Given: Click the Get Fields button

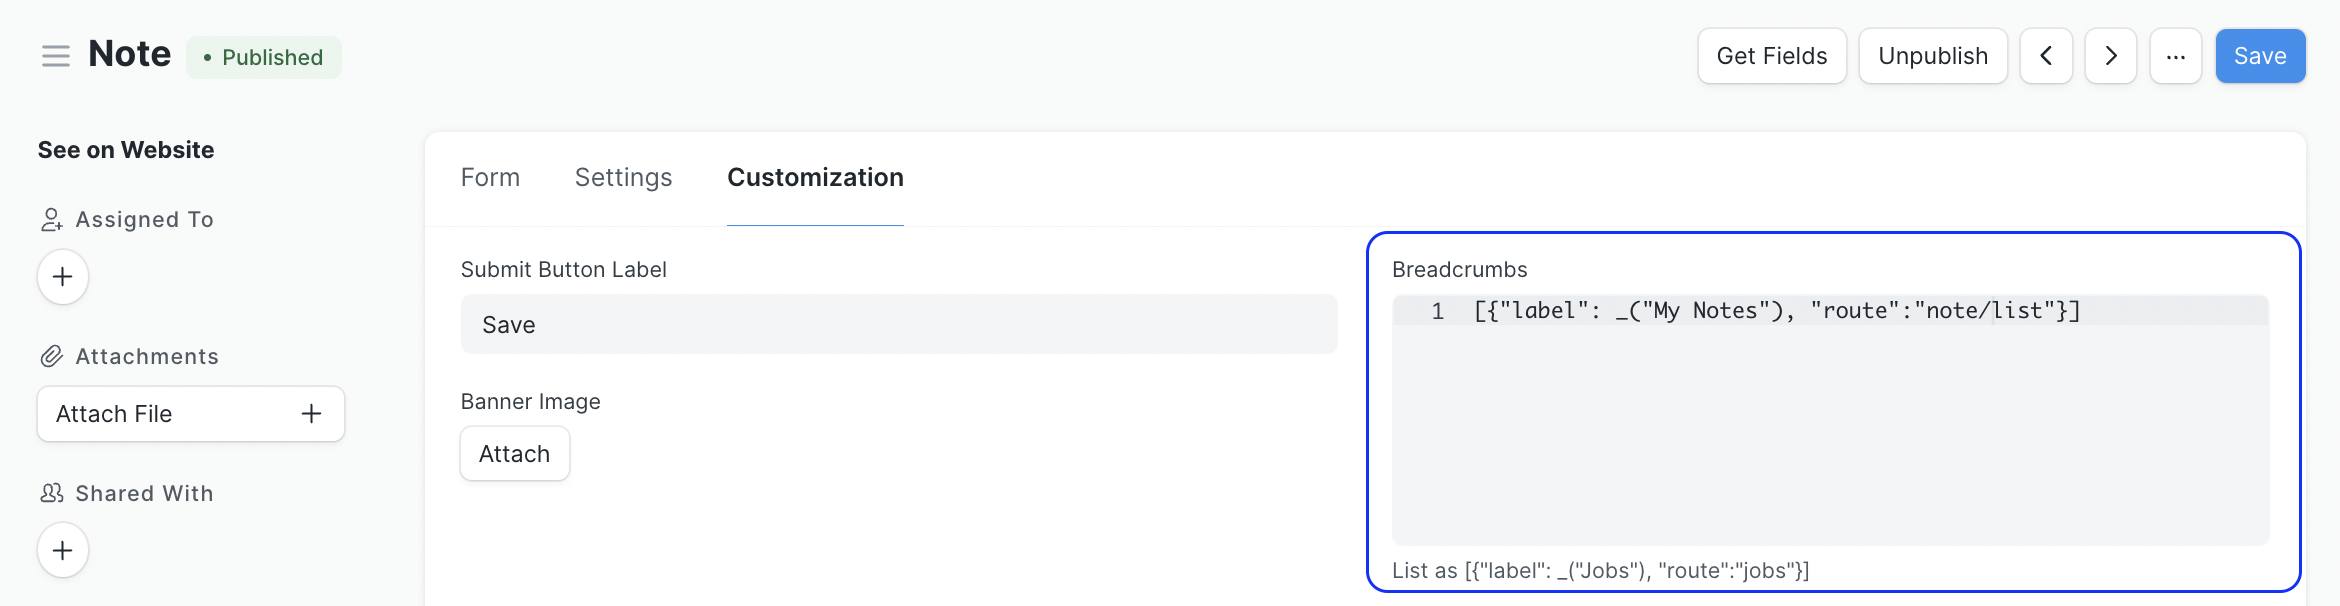Looking at the screenshot, I should point(1771,56).
